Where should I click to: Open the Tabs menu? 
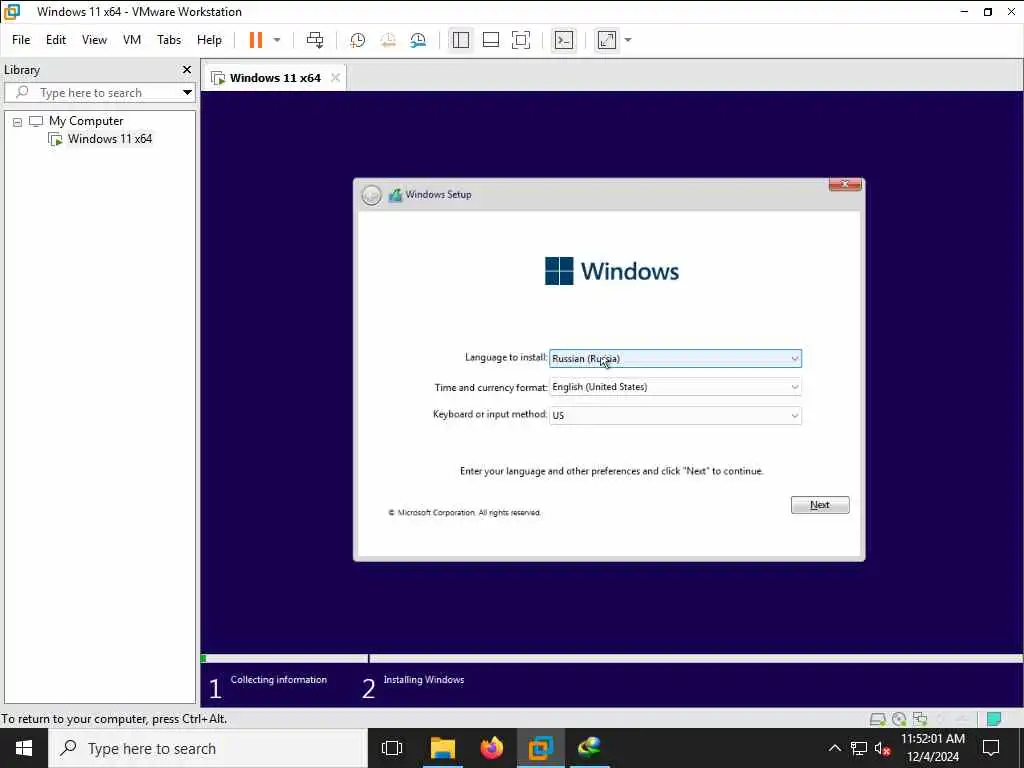tap(168, 40)
